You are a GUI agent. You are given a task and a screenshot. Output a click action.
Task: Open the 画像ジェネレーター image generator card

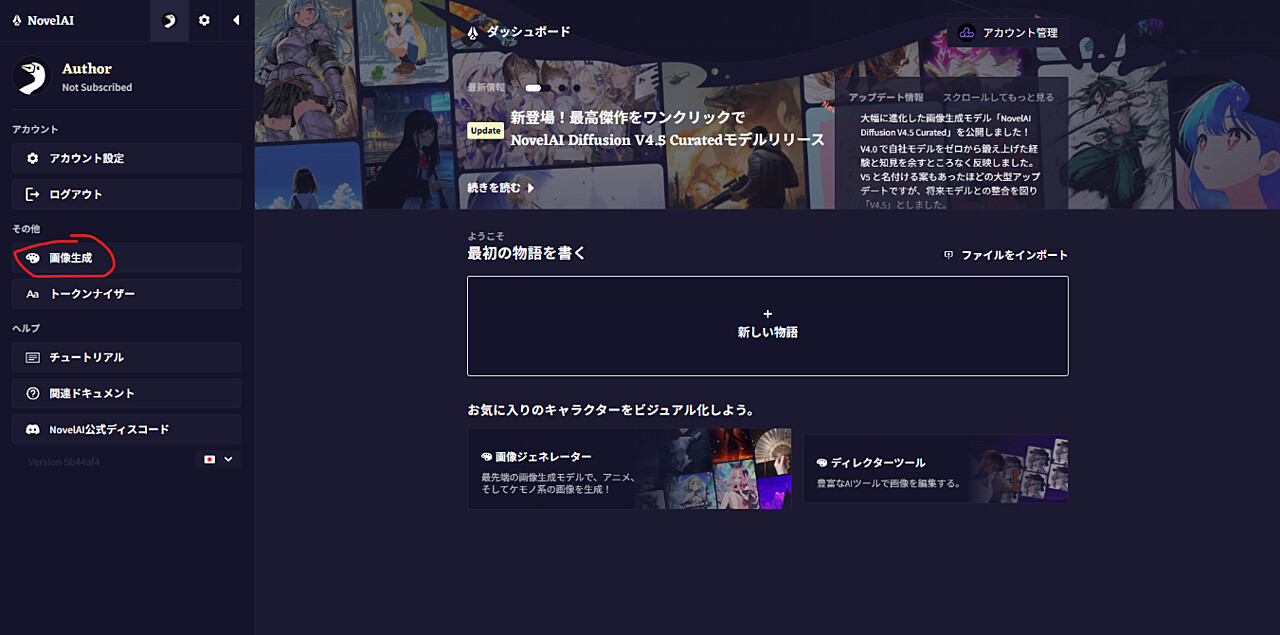coord(629,469)
